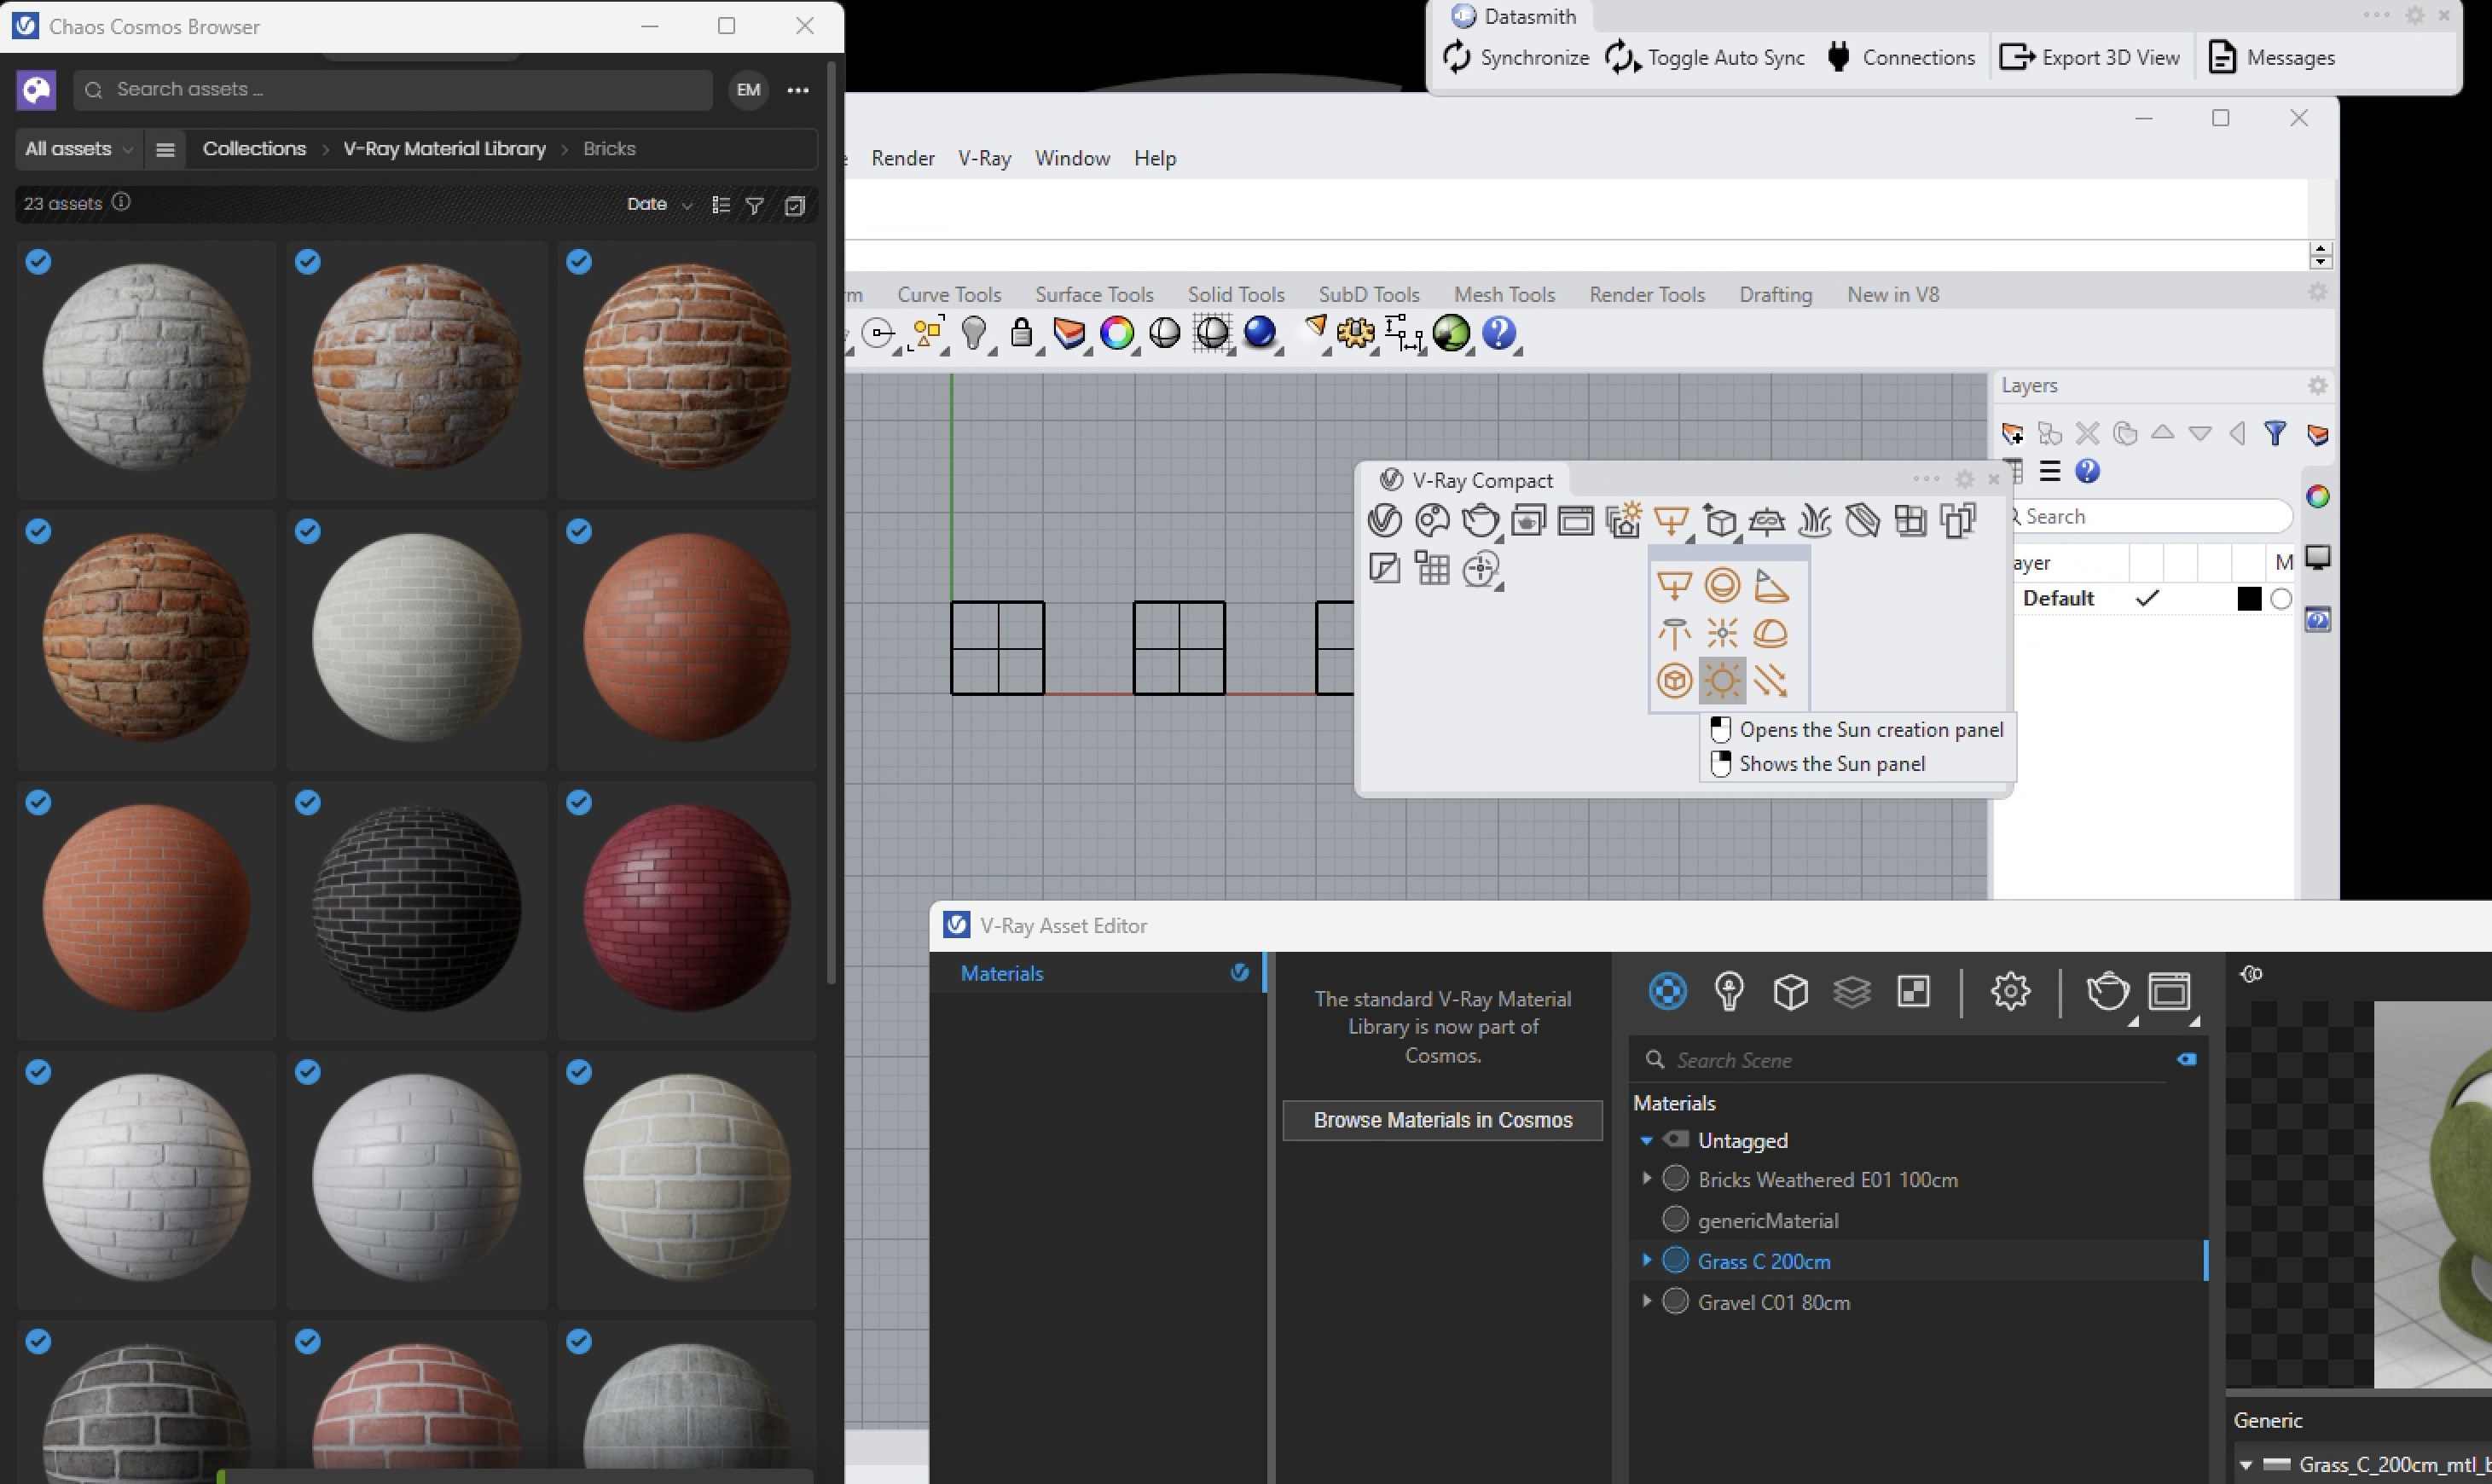Click the dome light icon in V-Ray lights flyout

click(x=1770, y=633)
